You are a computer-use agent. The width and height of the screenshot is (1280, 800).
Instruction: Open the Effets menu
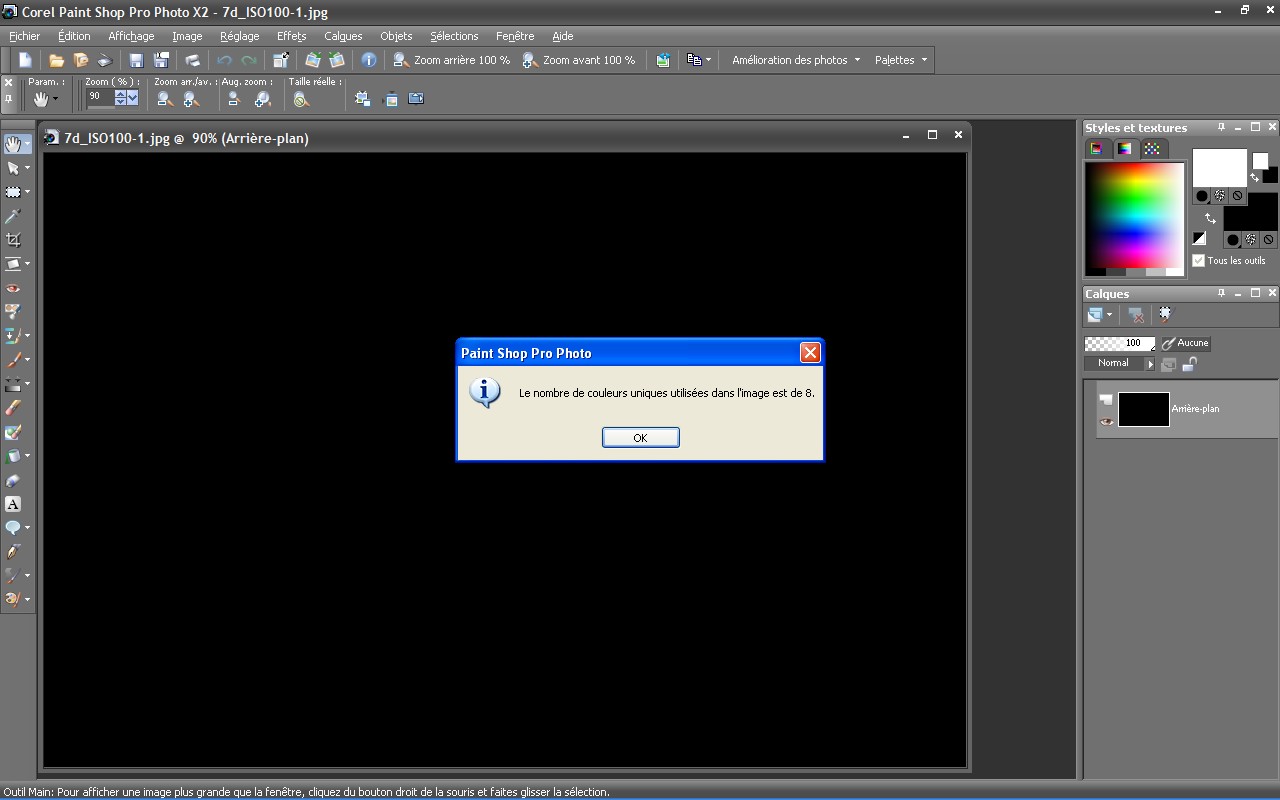click(x=291, y=36)
